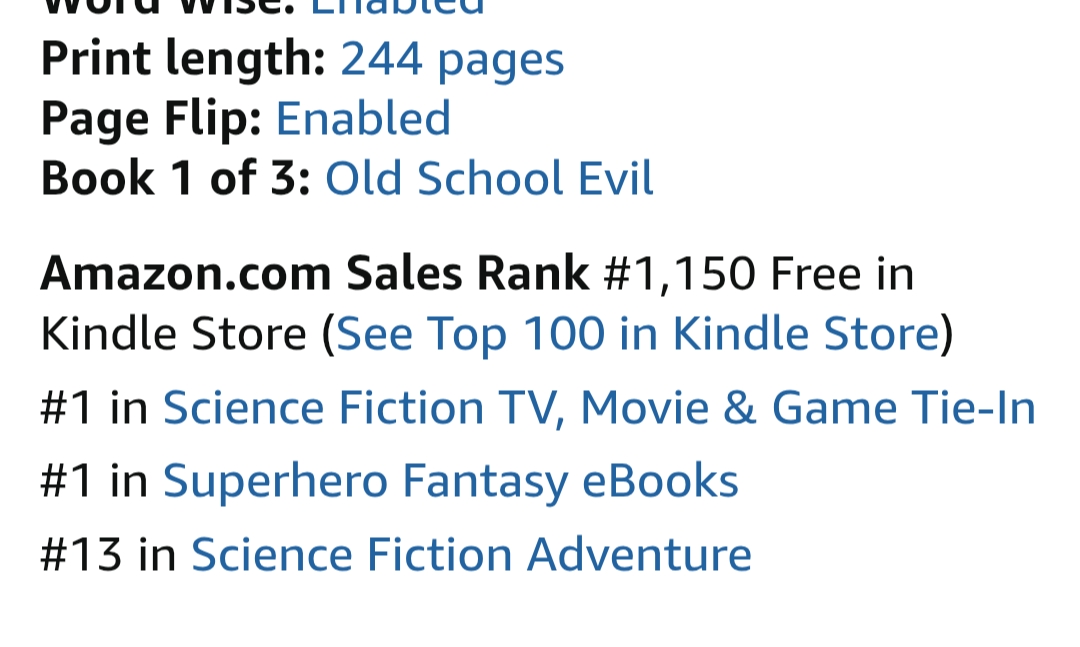Viewport: 1080px width, 647px height.
Task: Click the Book 1 of 3 label
Action: 176,179
